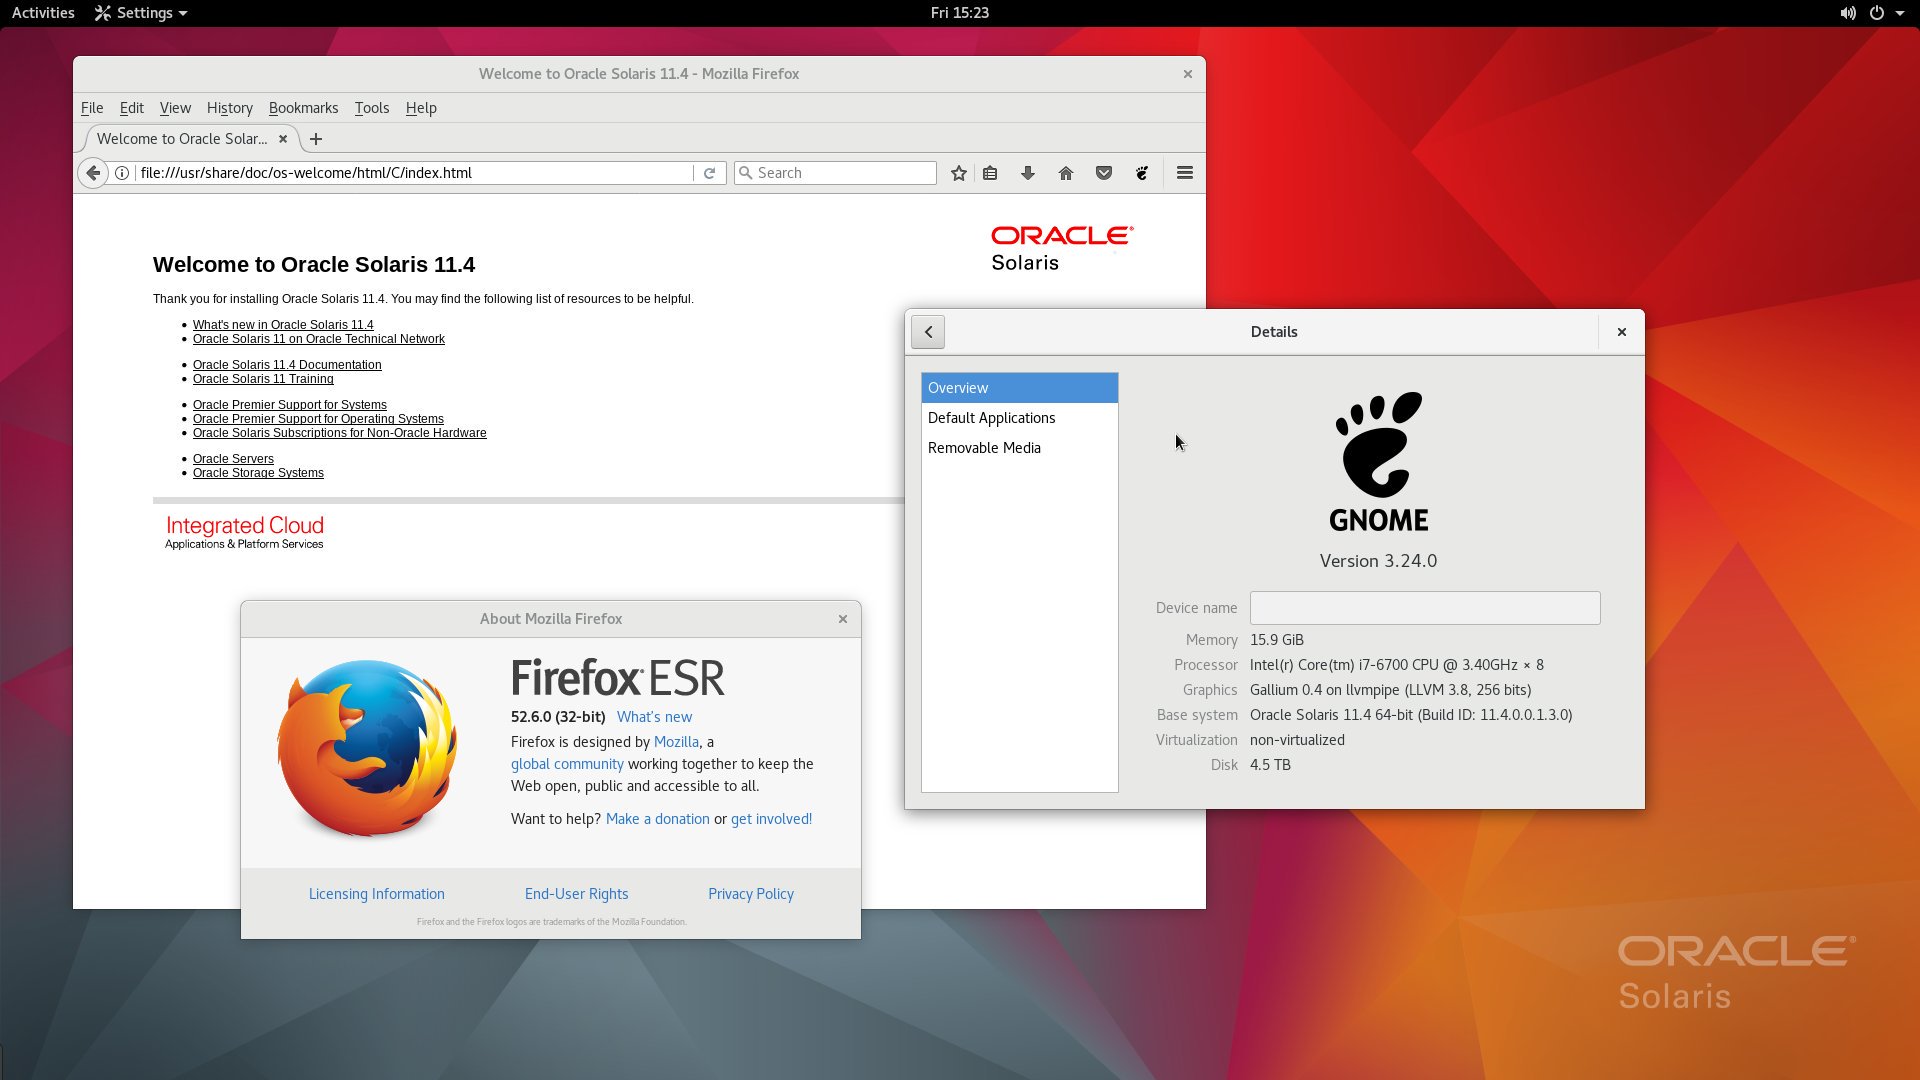This screenshot has height=1080, width=1920.
Task: Click the Oracle Solaris logo on welcome page
Action: pos(1062,249)
